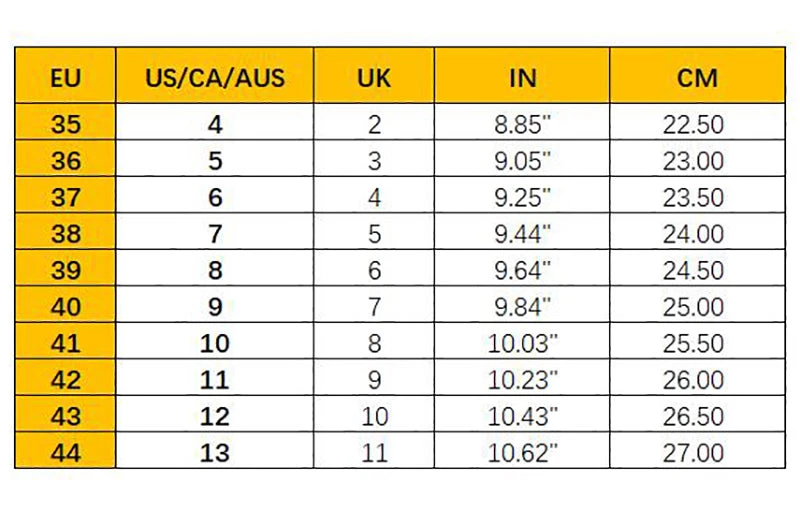
Task: Click EU size 35 cell
Action: [64, 125]
